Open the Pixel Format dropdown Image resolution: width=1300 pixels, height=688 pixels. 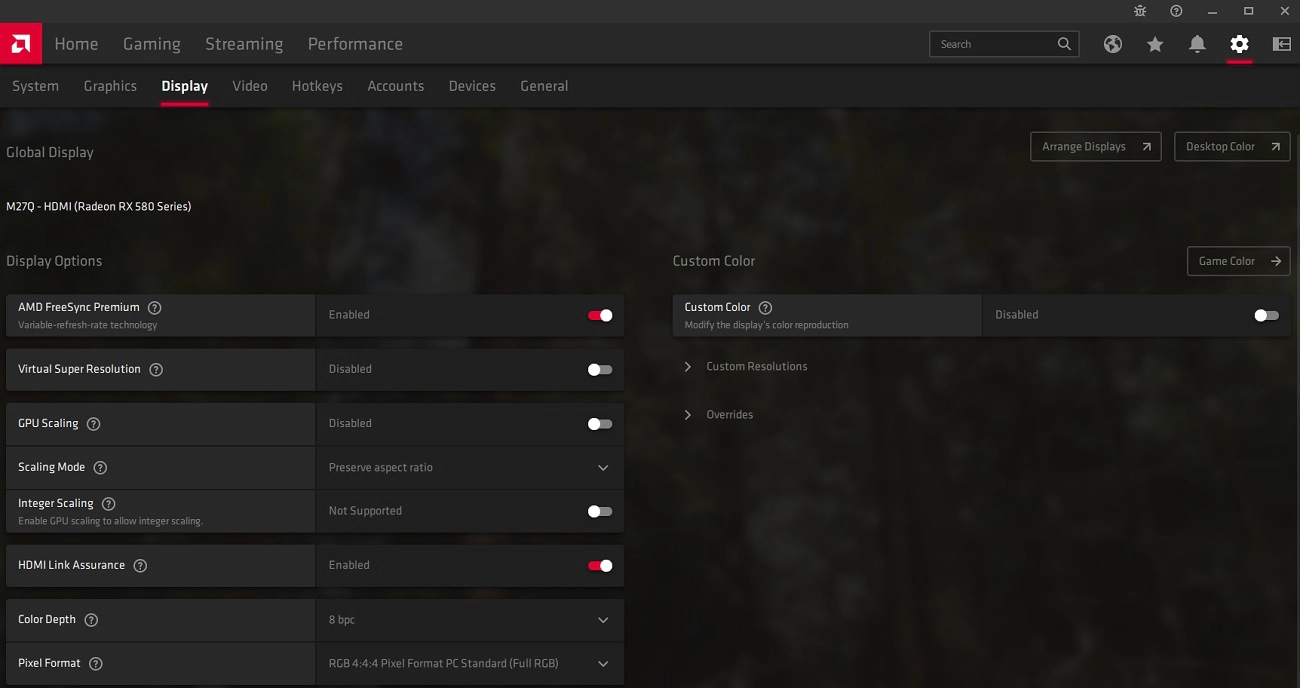(470, 663)
